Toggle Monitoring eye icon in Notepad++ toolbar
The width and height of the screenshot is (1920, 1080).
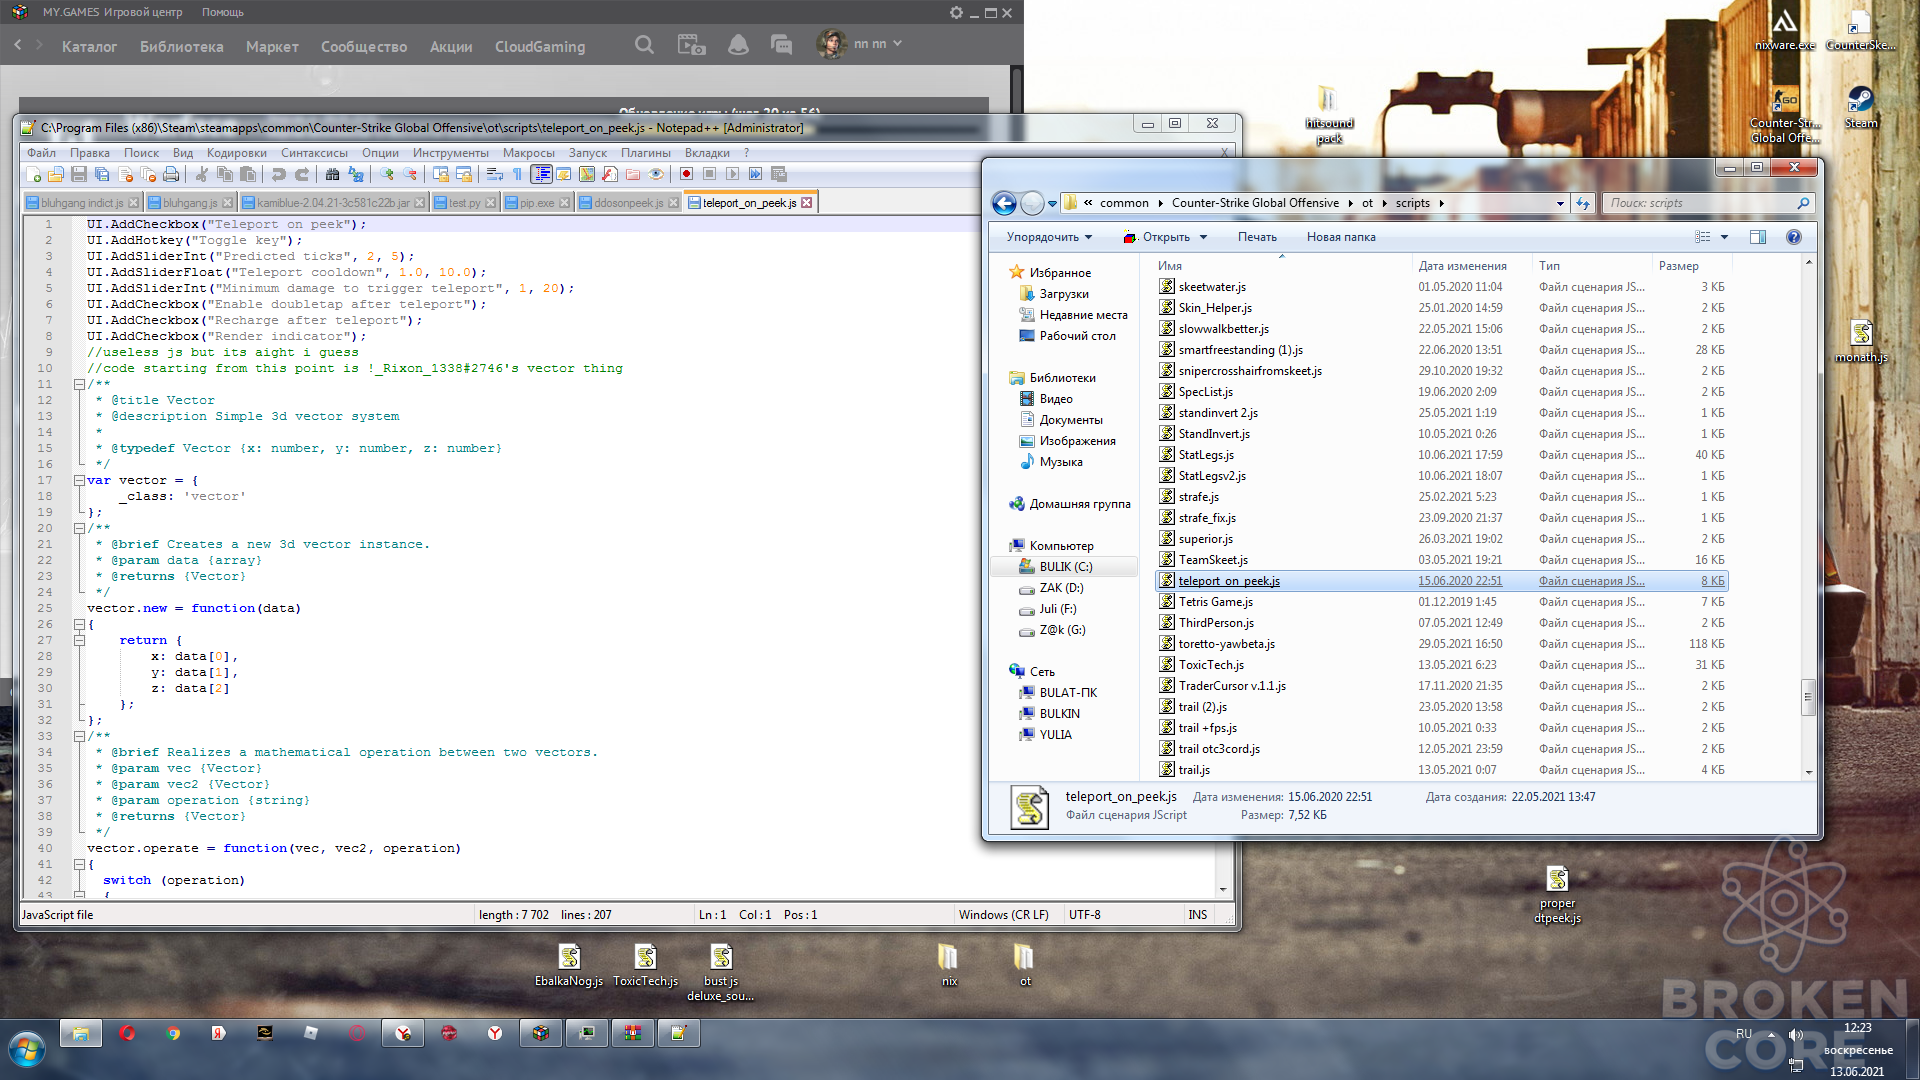pos(656,174)
